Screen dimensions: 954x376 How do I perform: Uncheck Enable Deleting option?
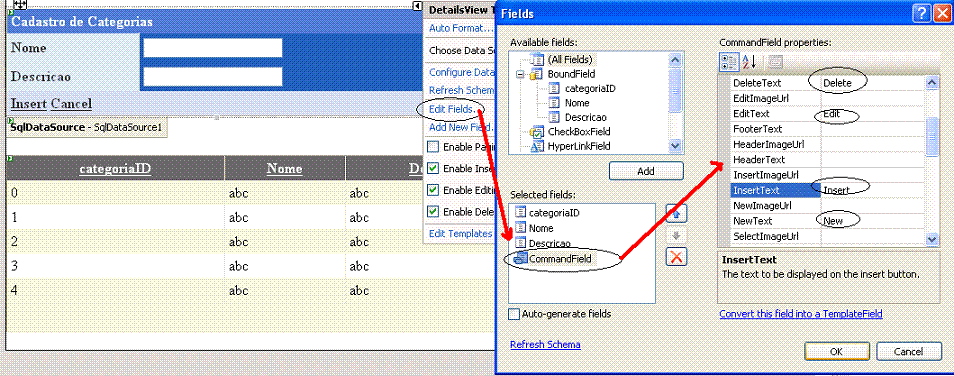[433, 212]
